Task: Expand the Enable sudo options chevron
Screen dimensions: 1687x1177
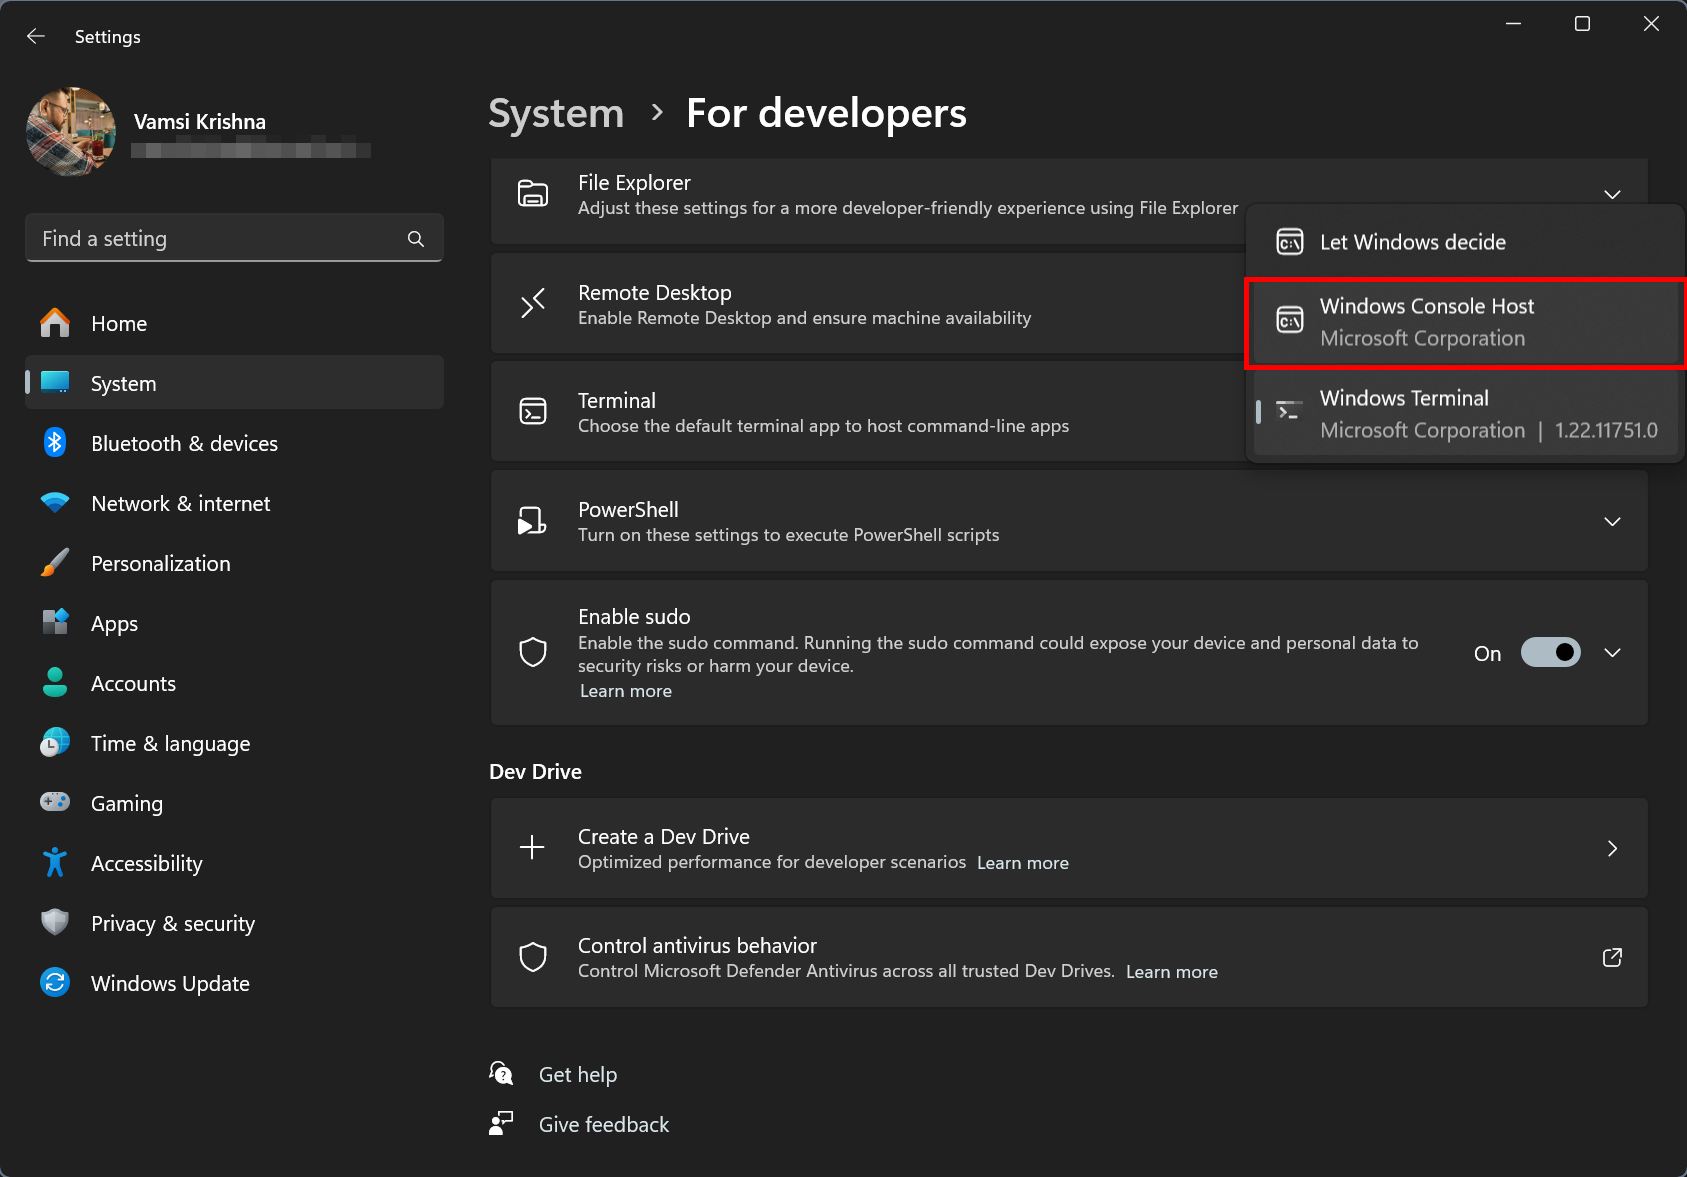Action: click(x=1612, y=652)
